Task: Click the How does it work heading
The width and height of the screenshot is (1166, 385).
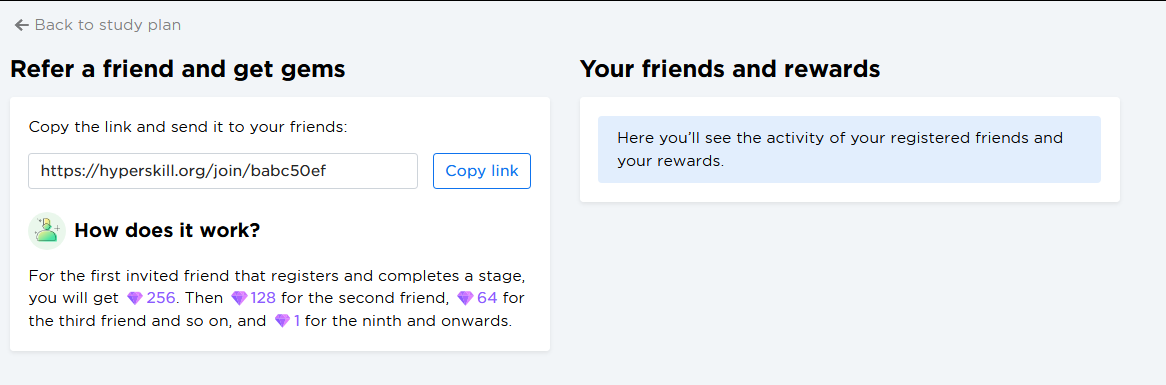Action: 167,230
